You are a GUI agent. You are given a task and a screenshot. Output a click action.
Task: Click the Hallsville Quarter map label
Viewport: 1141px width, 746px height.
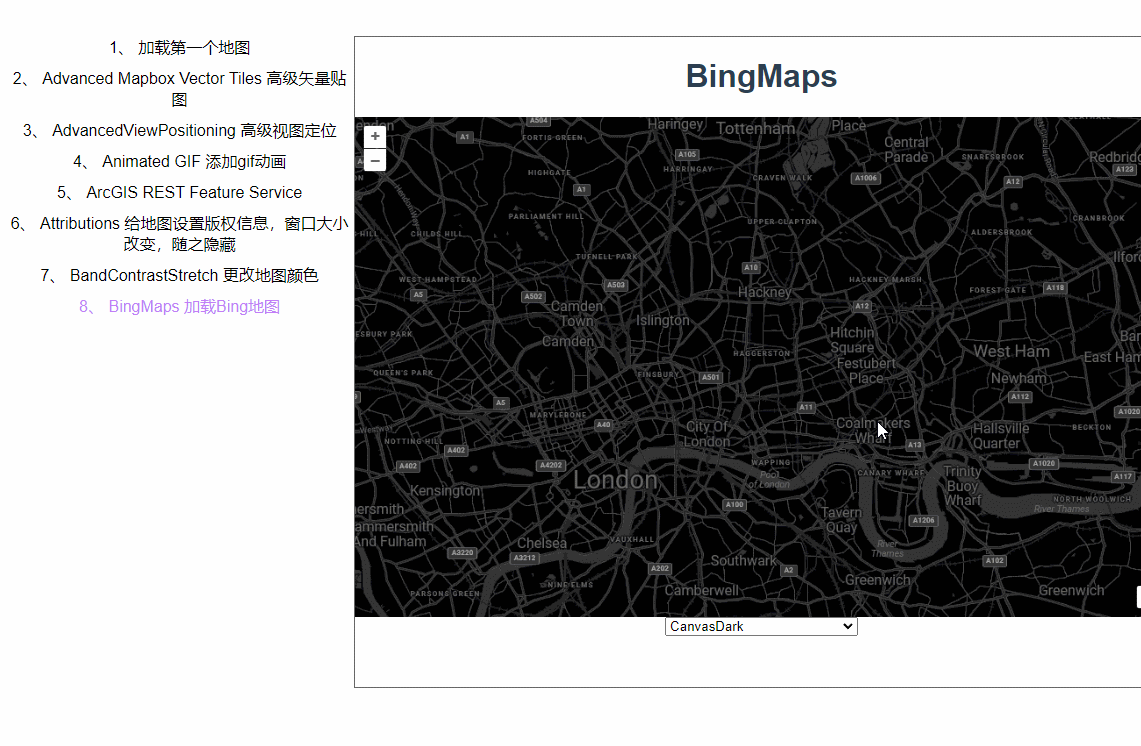click(x=1001, y=436)
